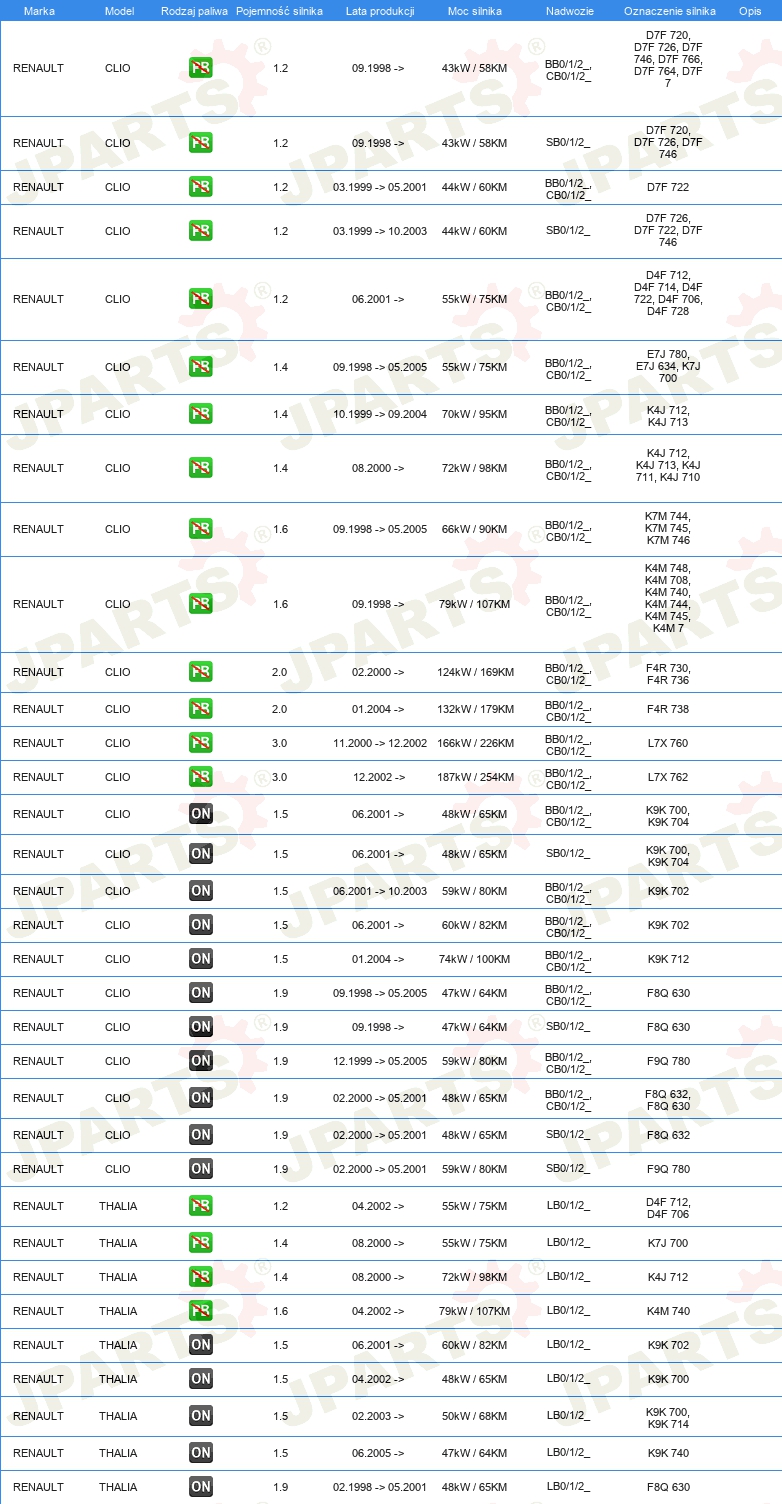The height and width of the screenshot is (1504, 782).
Task: Click THALIA model cell in K9K 740 row
Action: 118,1453
